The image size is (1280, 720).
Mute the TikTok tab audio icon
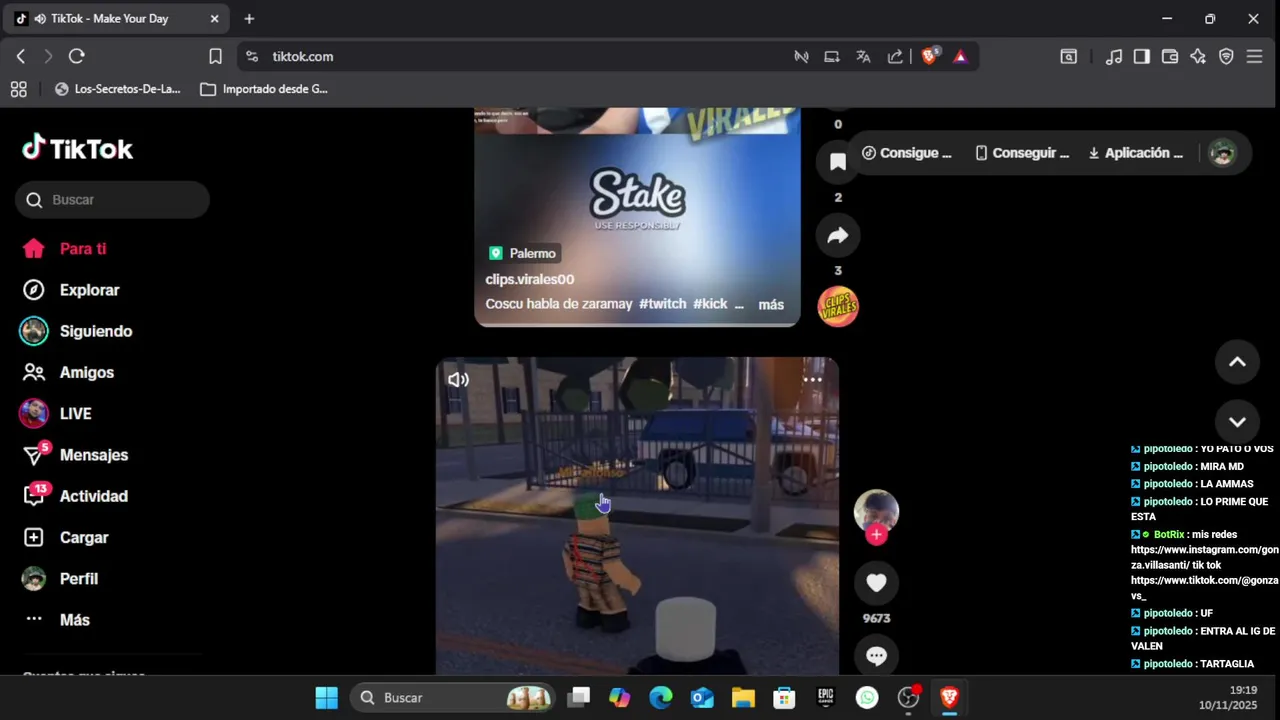click(39, 19)
